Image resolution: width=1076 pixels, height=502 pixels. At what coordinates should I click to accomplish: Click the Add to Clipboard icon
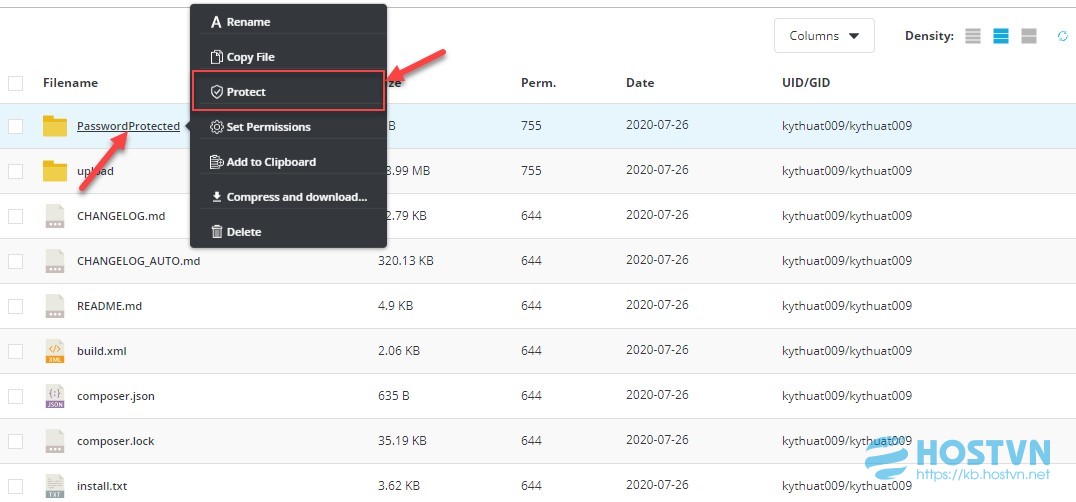(x=216, y=162)
